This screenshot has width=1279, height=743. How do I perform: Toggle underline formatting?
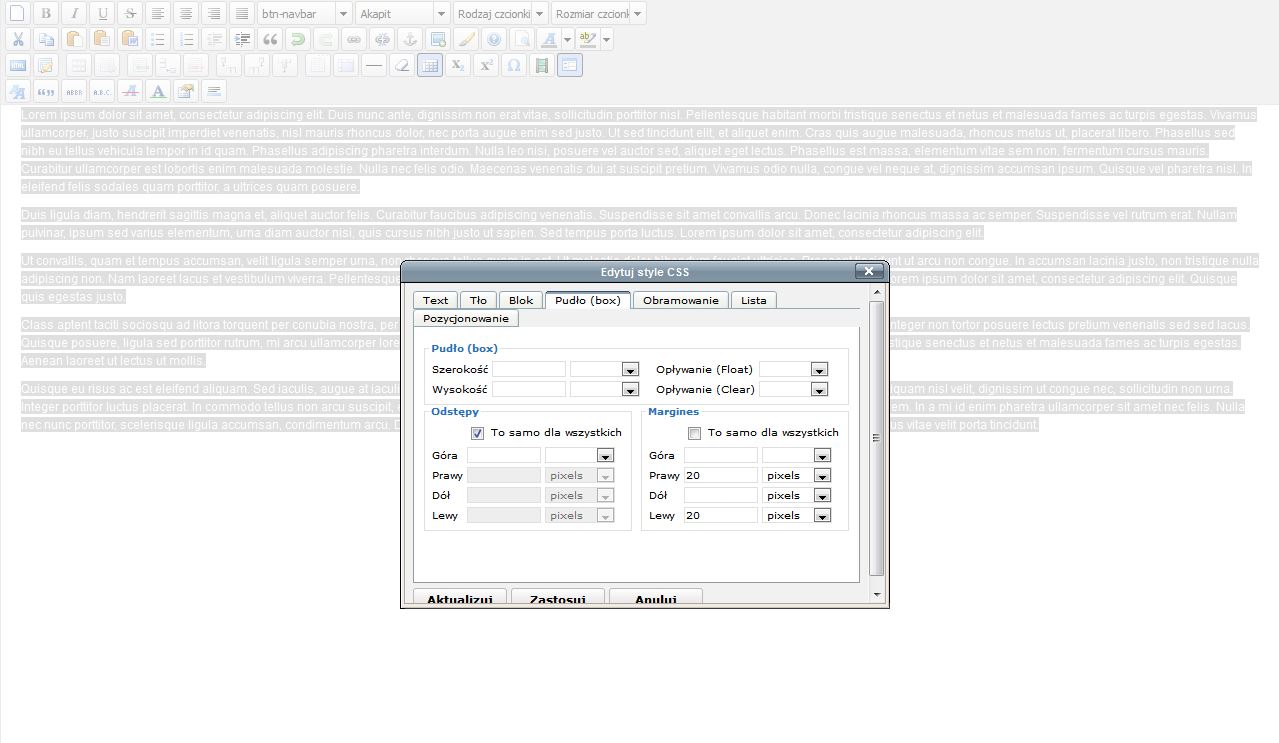pyautogui.click(x=101, y=13)
